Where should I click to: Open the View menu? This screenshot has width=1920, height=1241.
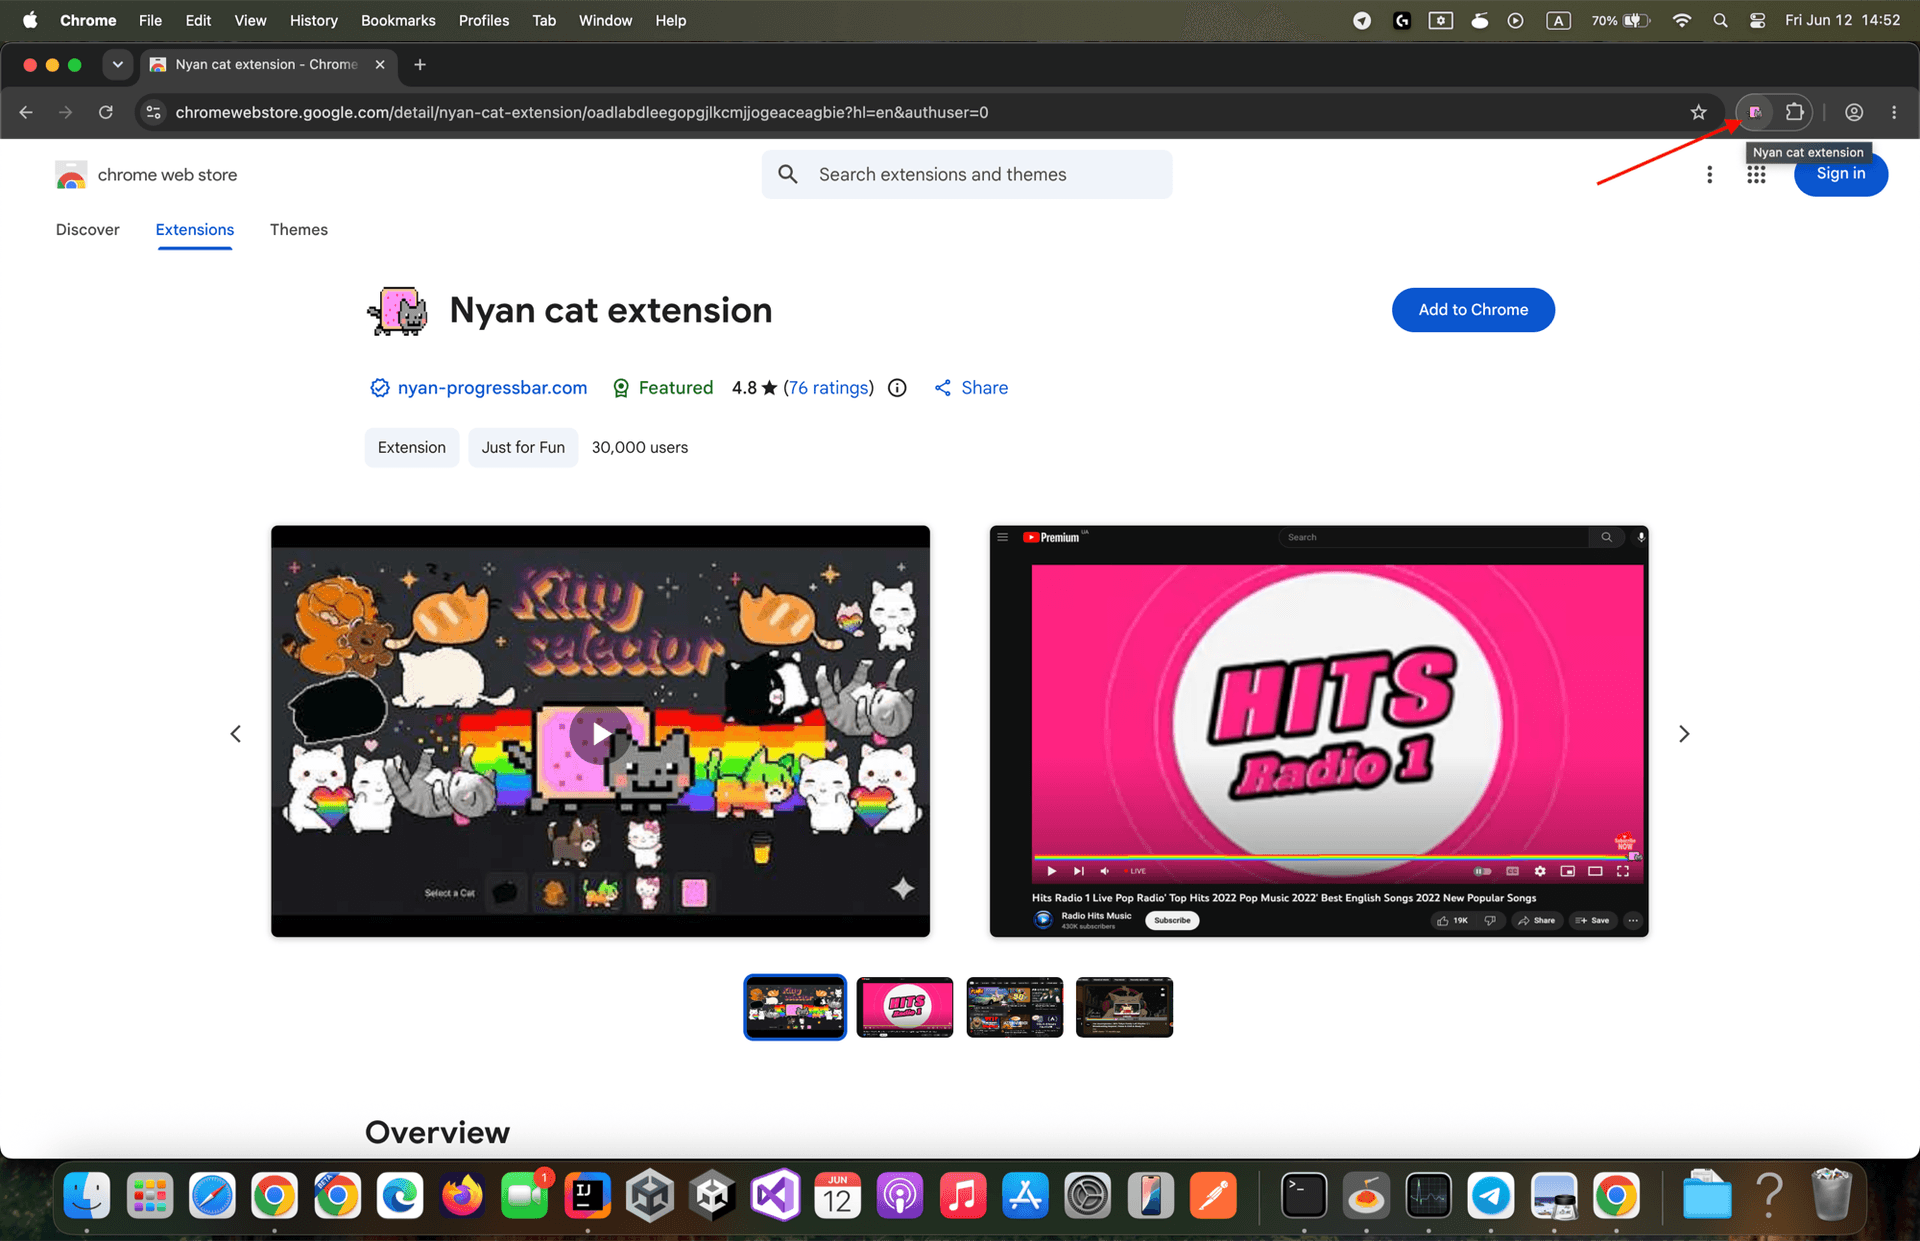tap(250, 20)
